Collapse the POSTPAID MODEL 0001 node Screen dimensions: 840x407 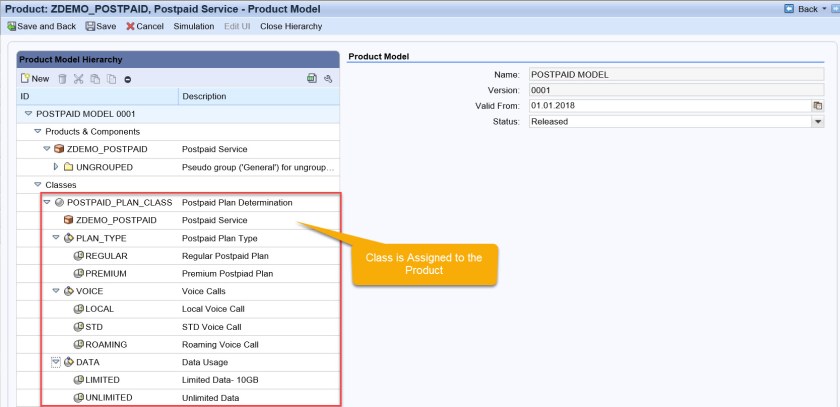[x=28, y=114]
